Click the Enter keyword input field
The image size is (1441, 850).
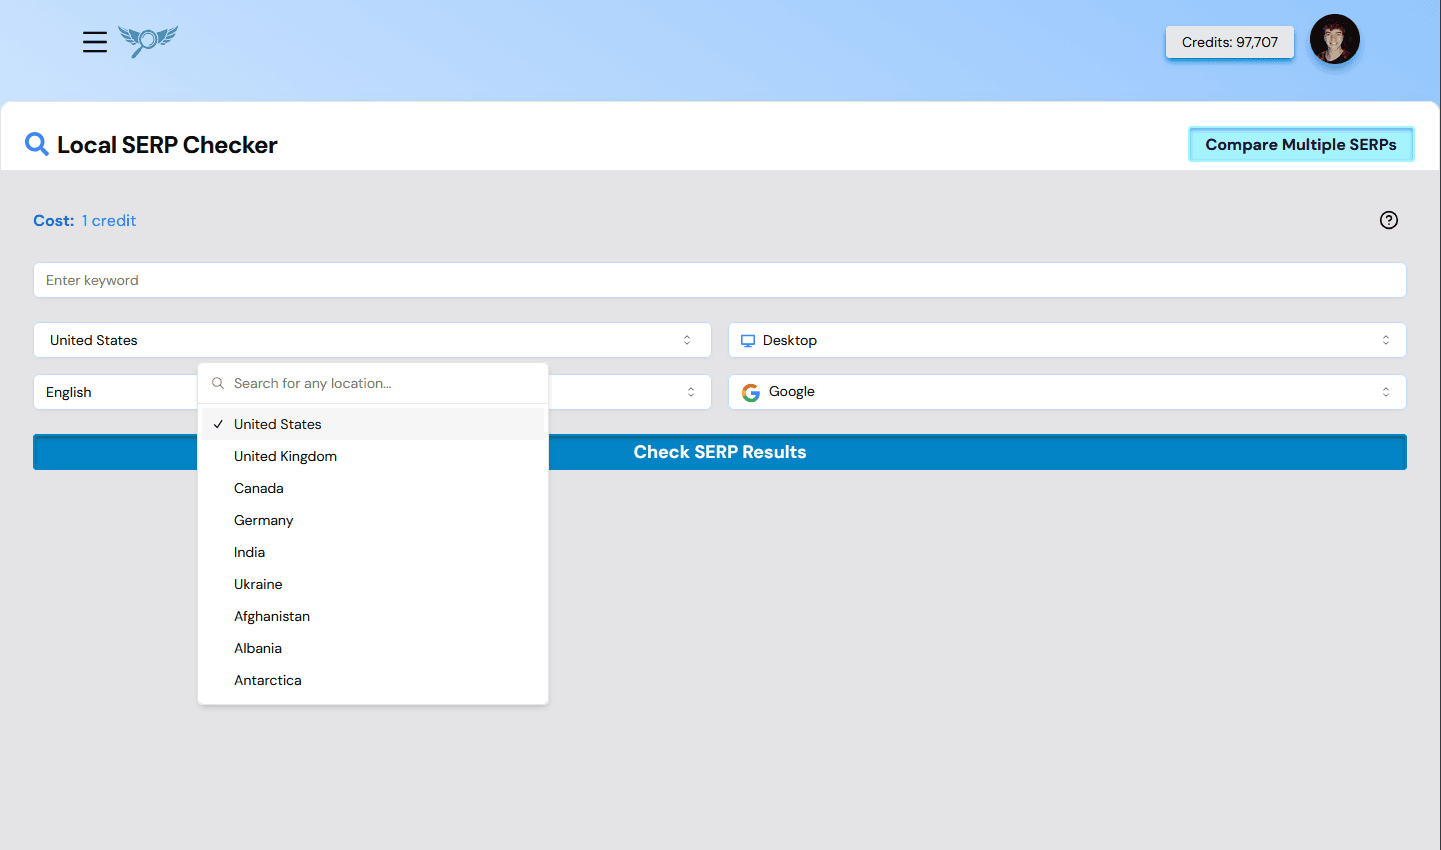720,280
